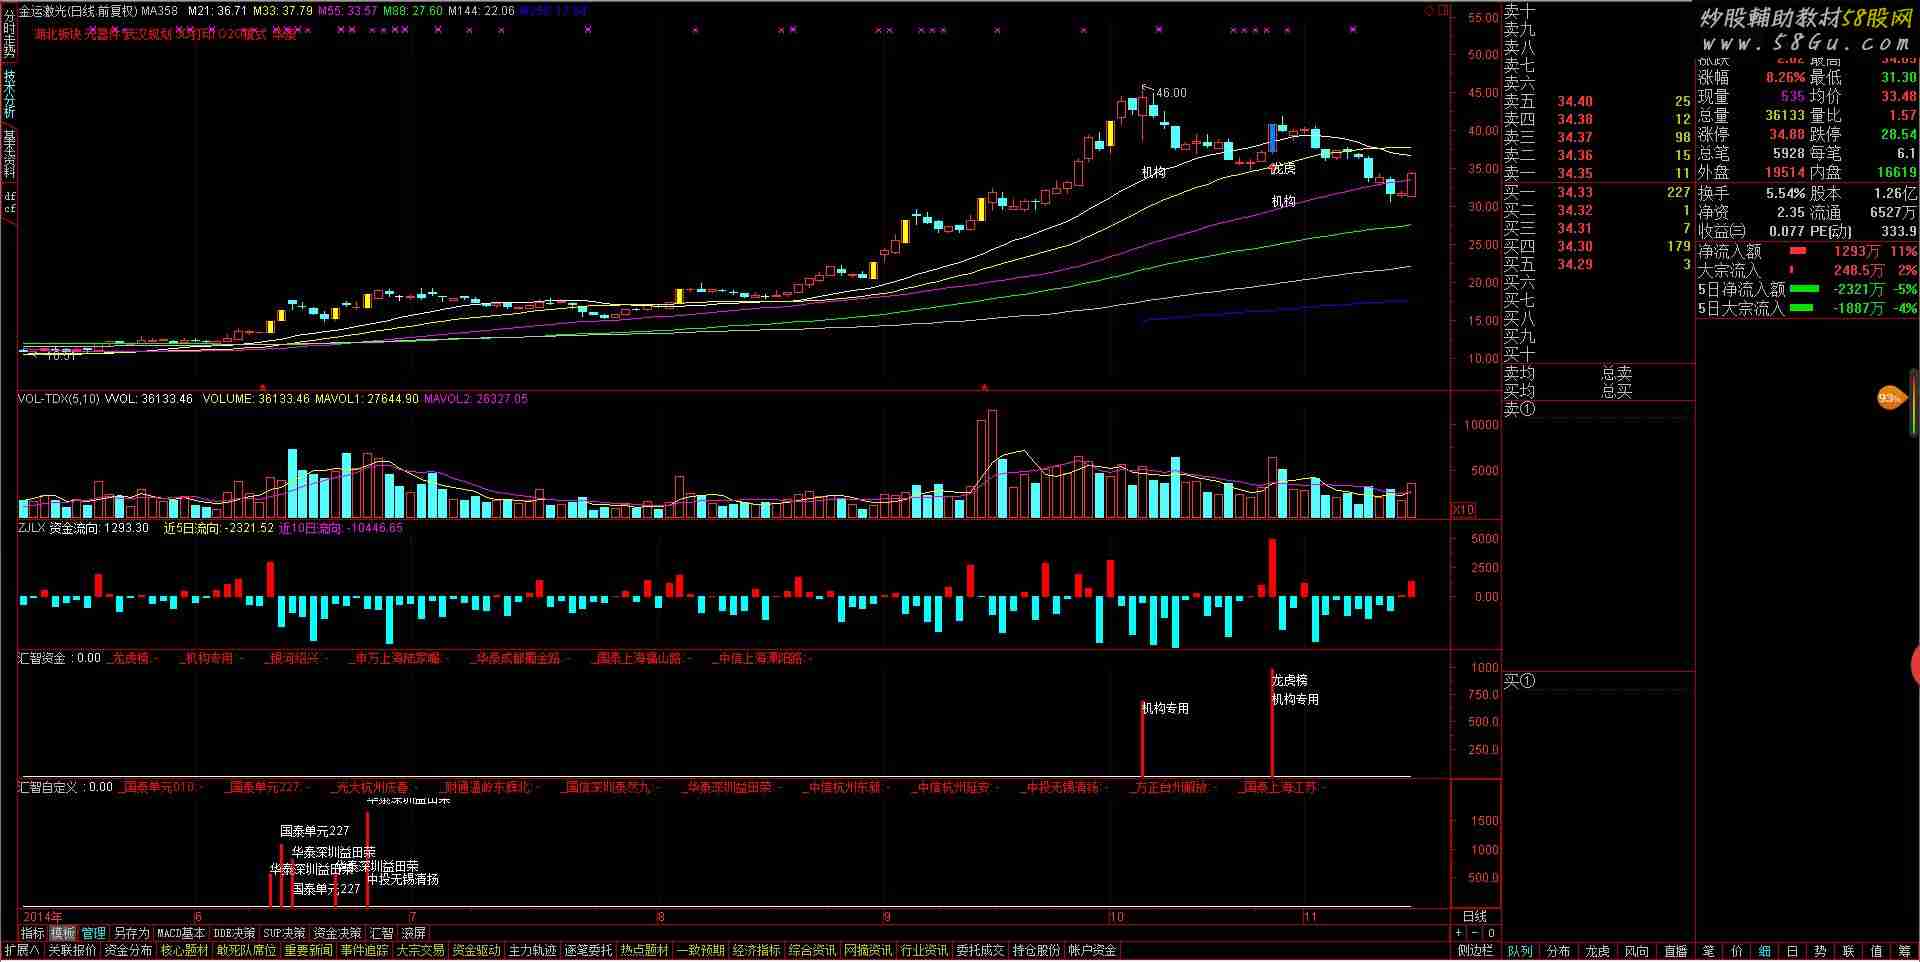Click the 细 tab at bottom right
This screenshot has width=1920, height=962.
click(1764, 950)
